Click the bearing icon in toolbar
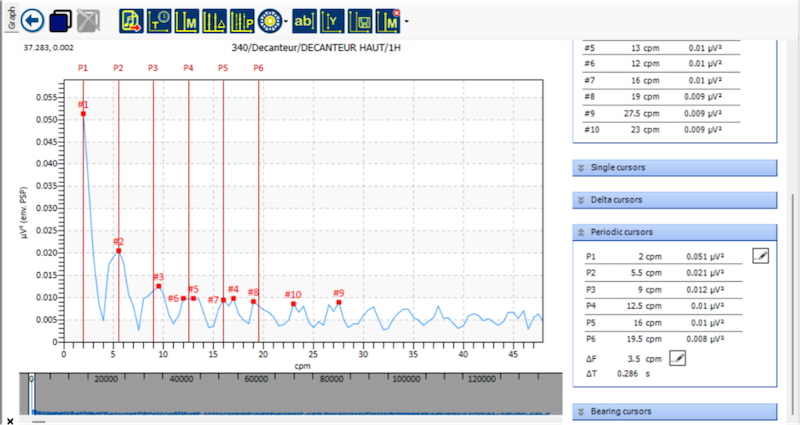Viewport: 800px width, 425px height. [269, 20]
